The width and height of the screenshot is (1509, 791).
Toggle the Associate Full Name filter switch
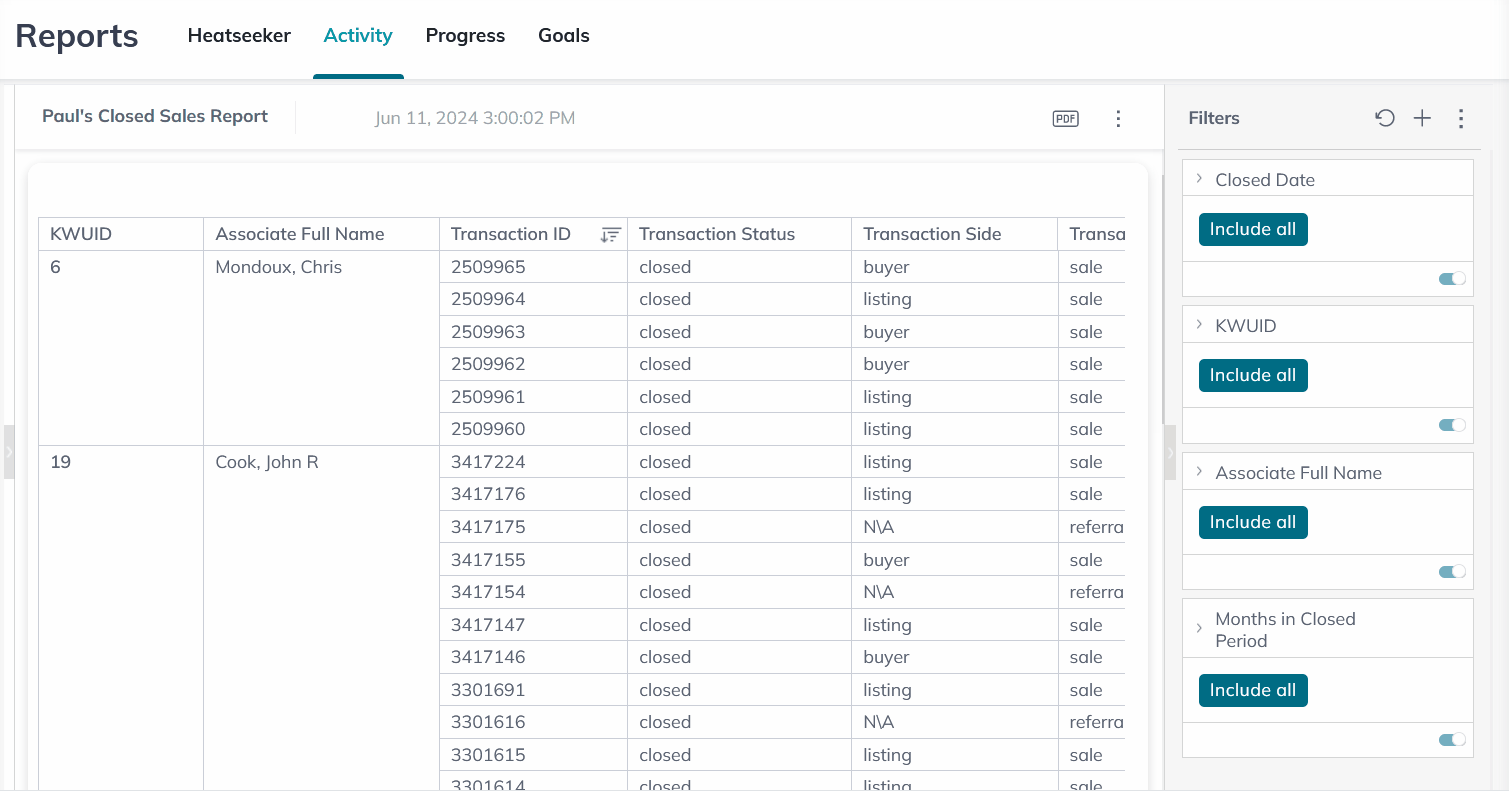1452,572
